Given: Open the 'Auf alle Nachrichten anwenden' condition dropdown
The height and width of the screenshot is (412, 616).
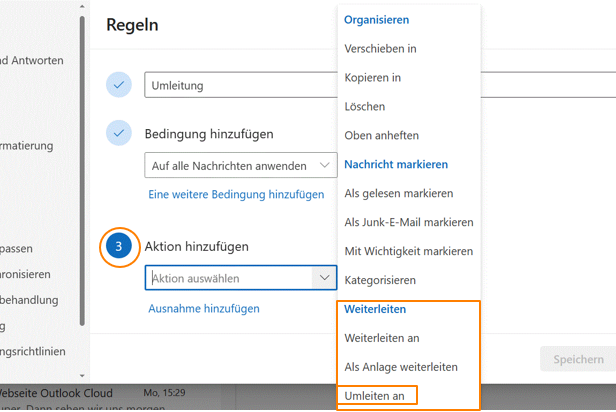Looking at the screenshot, I should coord(241,165).
